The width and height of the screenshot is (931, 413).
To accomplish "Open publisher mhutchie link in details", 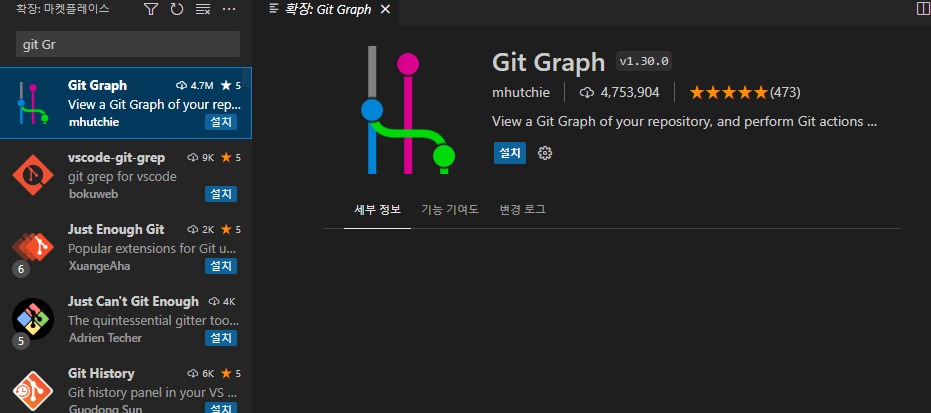I will tap(521, 93).
